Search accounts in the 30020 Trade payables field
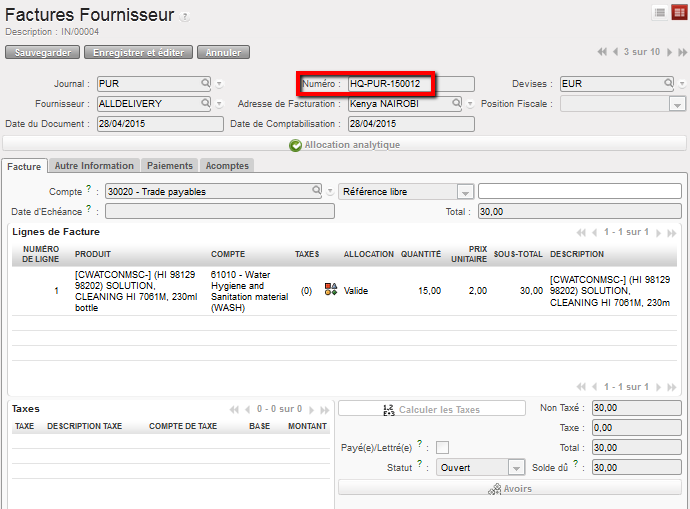Viewport: 690px width, 509px height. (317, 191)
